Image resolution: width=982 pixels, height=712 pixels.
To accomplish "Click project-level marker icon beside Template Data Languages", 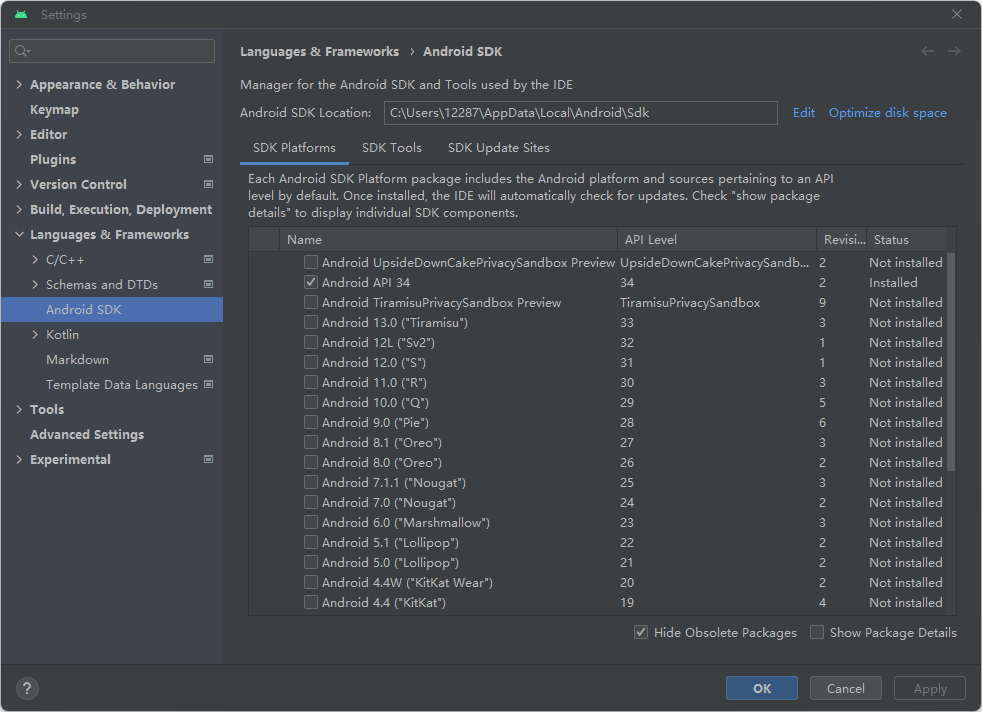I will [x=209, y=384].
